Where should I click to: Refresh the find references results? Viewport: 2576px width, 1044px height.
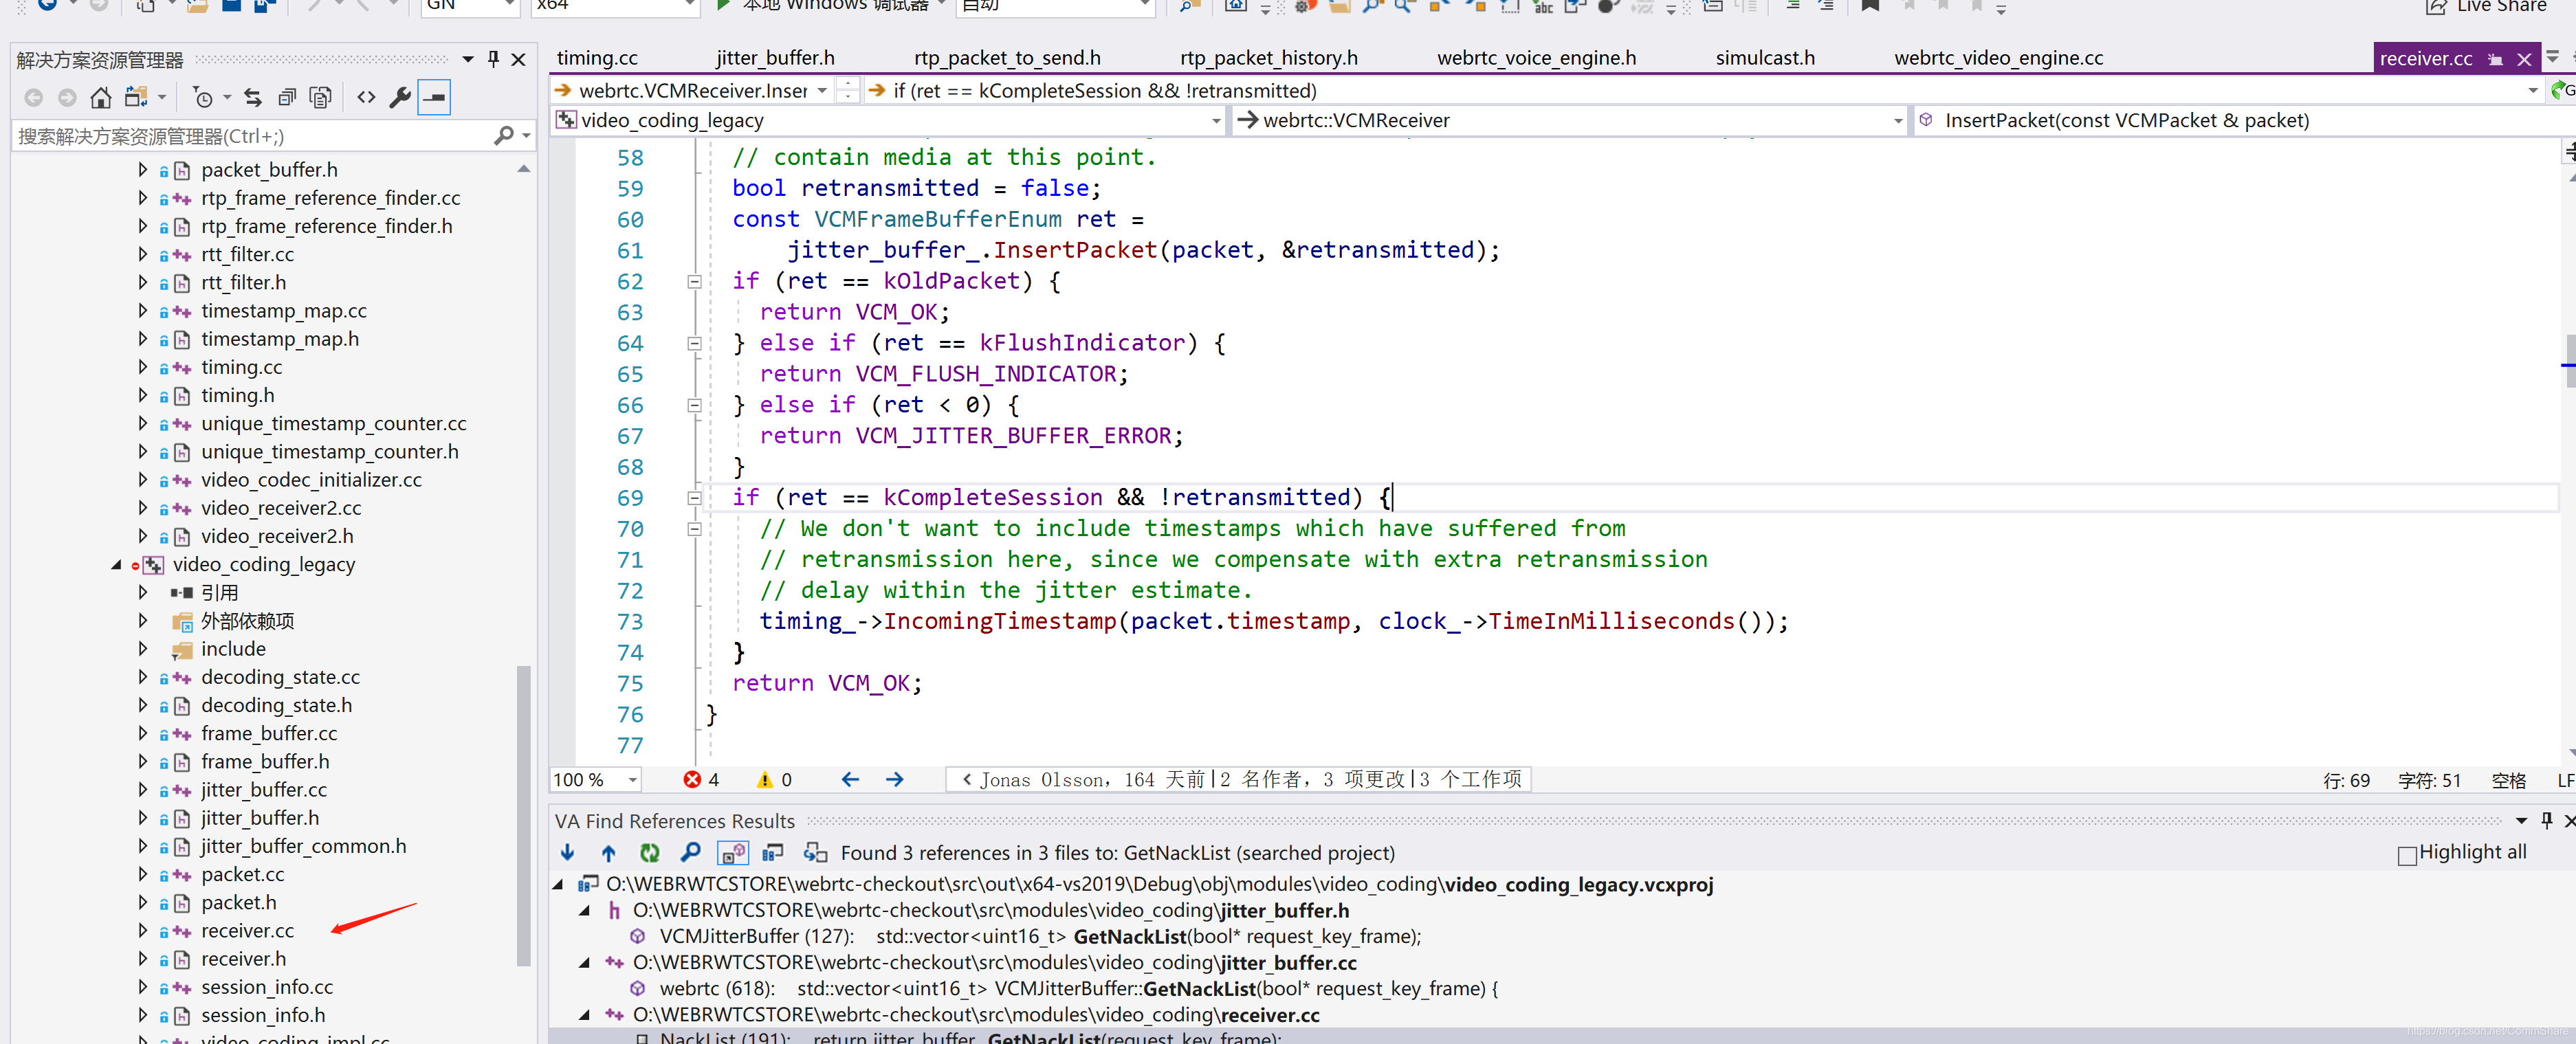tap(650, 852)
